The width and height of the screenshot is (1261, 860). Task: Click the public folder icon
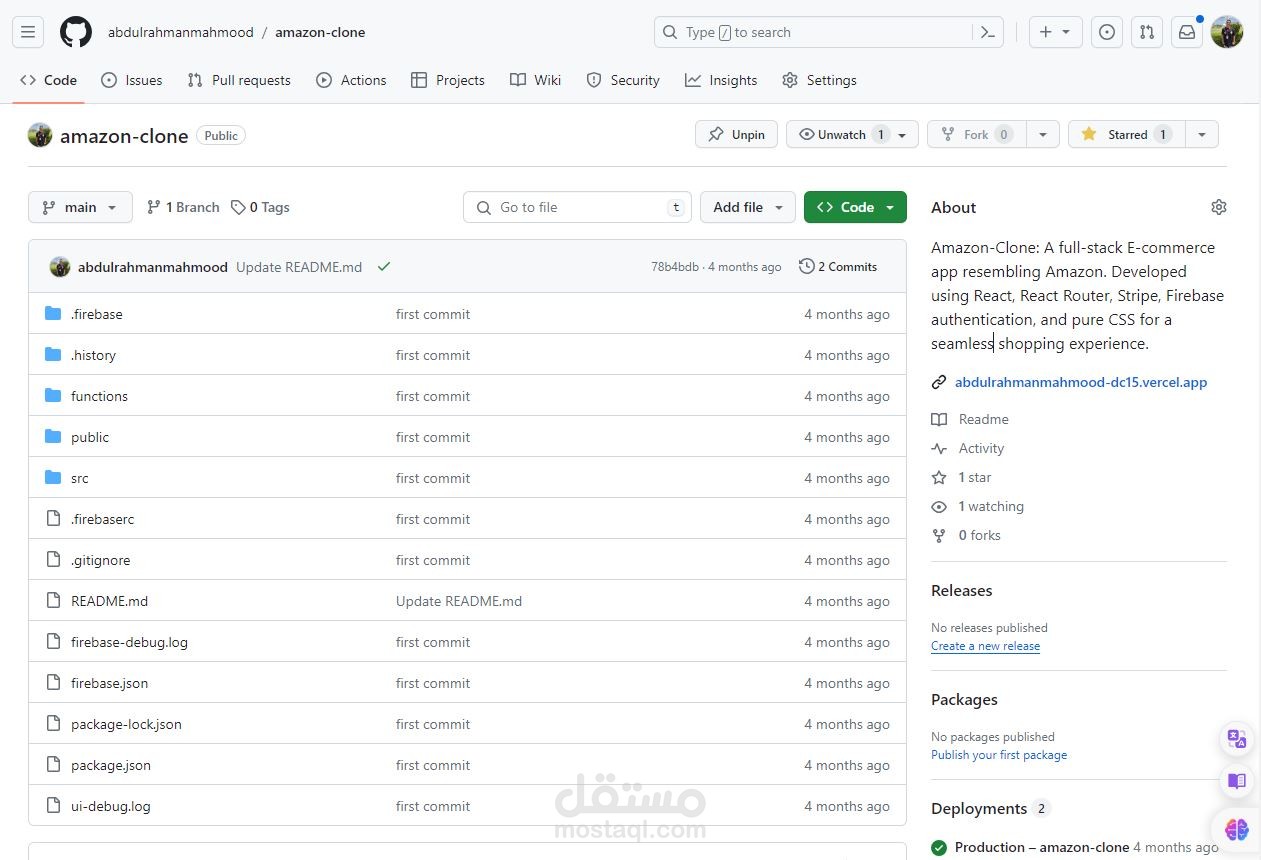(53, 437)
